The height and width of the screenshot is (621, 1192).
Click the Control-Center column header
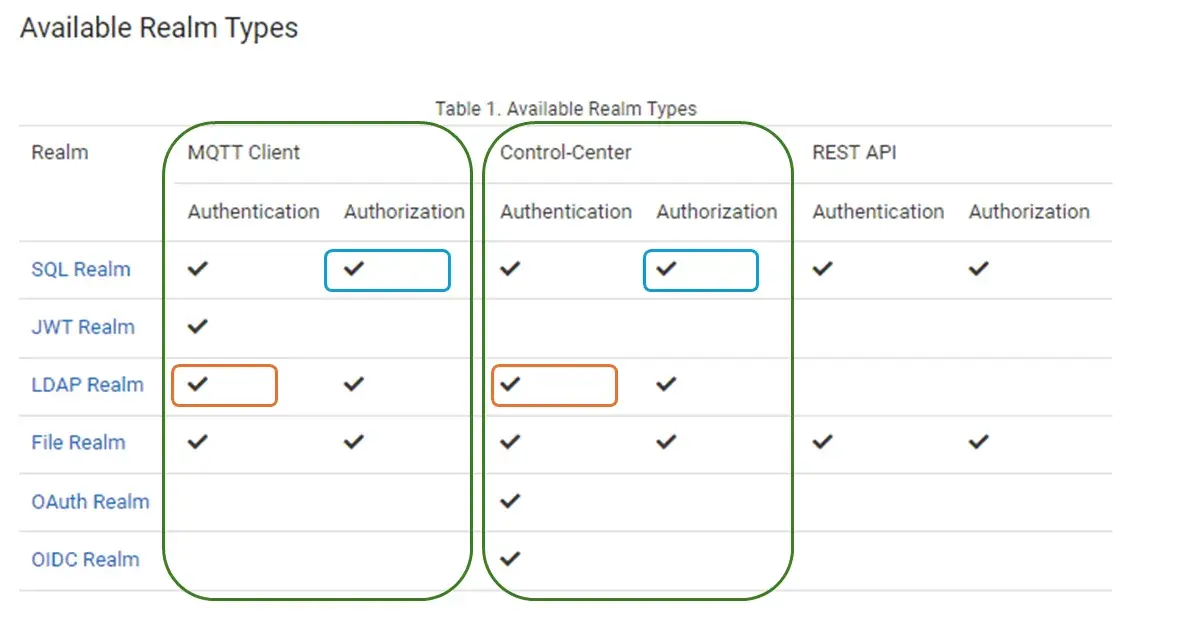566,152
